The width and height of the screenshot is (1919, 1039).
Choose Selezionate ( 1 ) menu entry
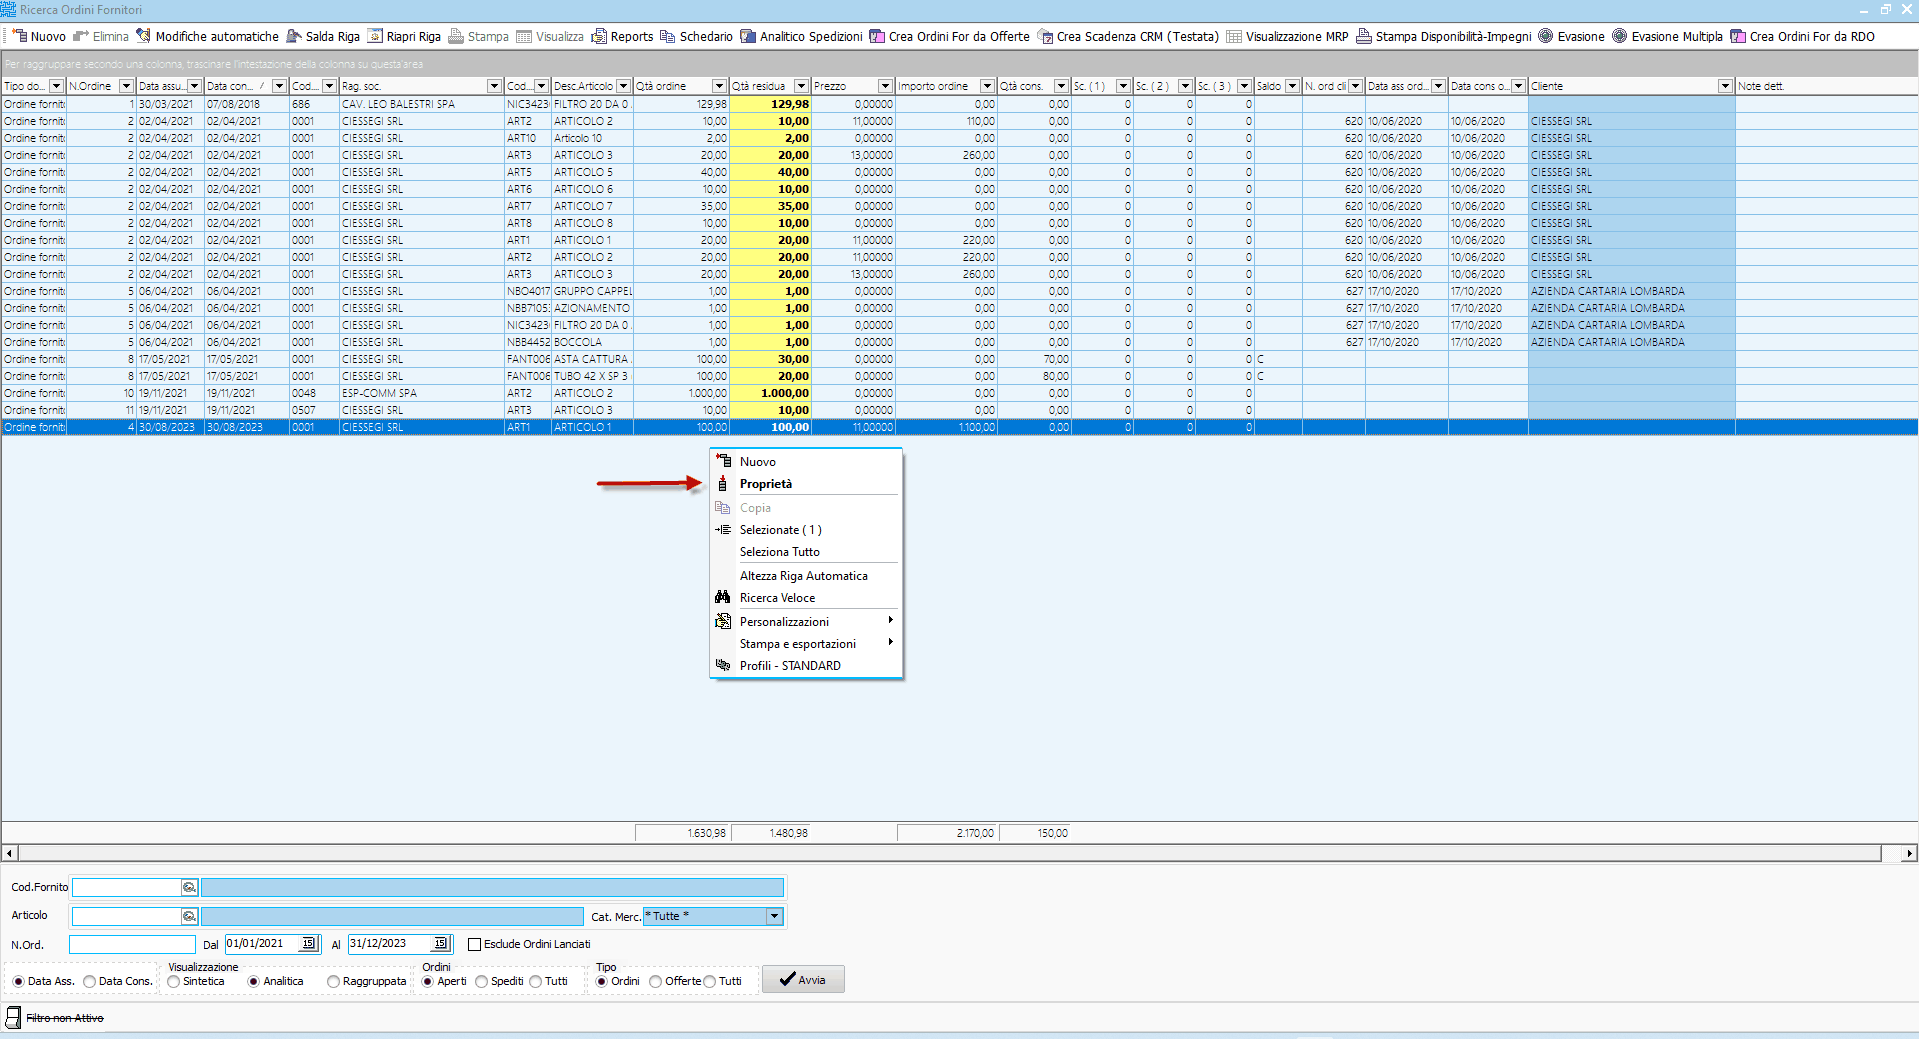pyautogui.click(x=806, y=529)
